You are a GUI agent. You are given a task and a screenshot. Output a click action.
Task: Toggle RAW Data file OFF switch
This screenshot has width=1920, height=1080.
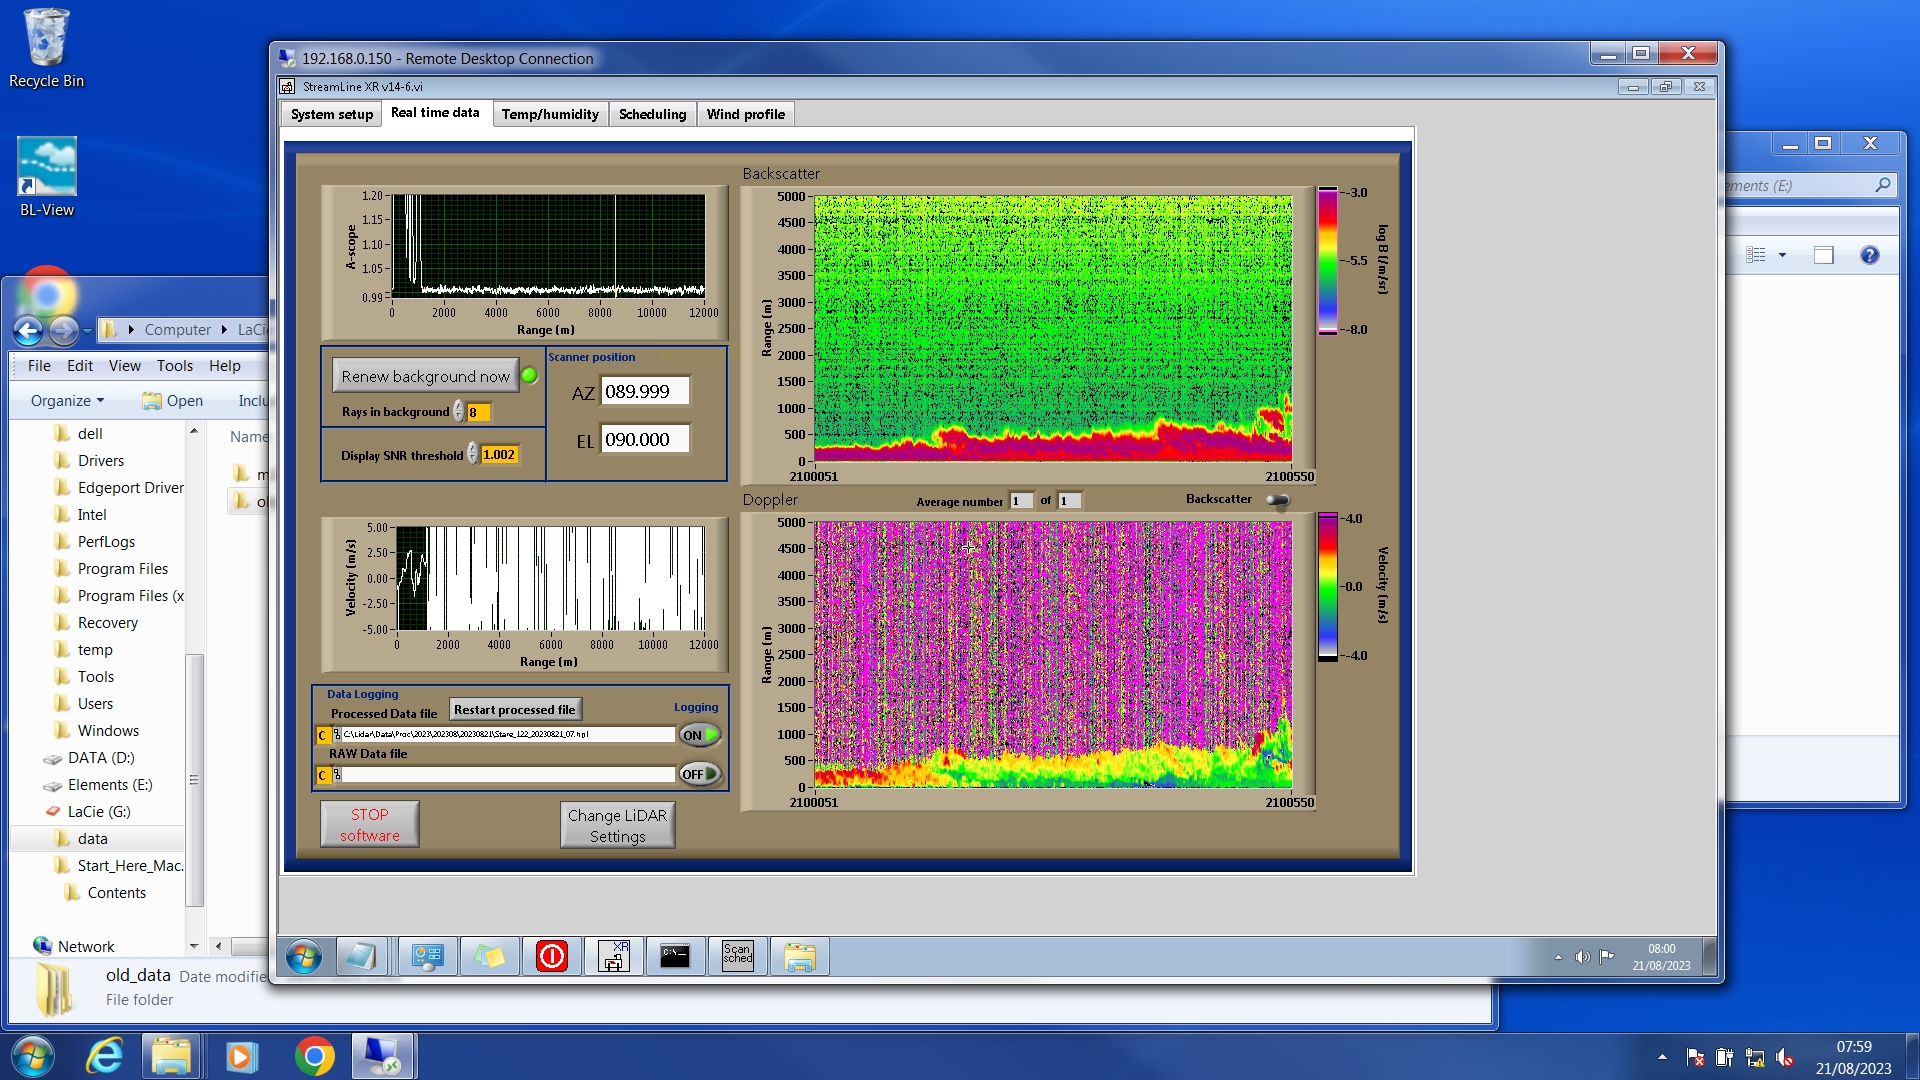point(700,774)
